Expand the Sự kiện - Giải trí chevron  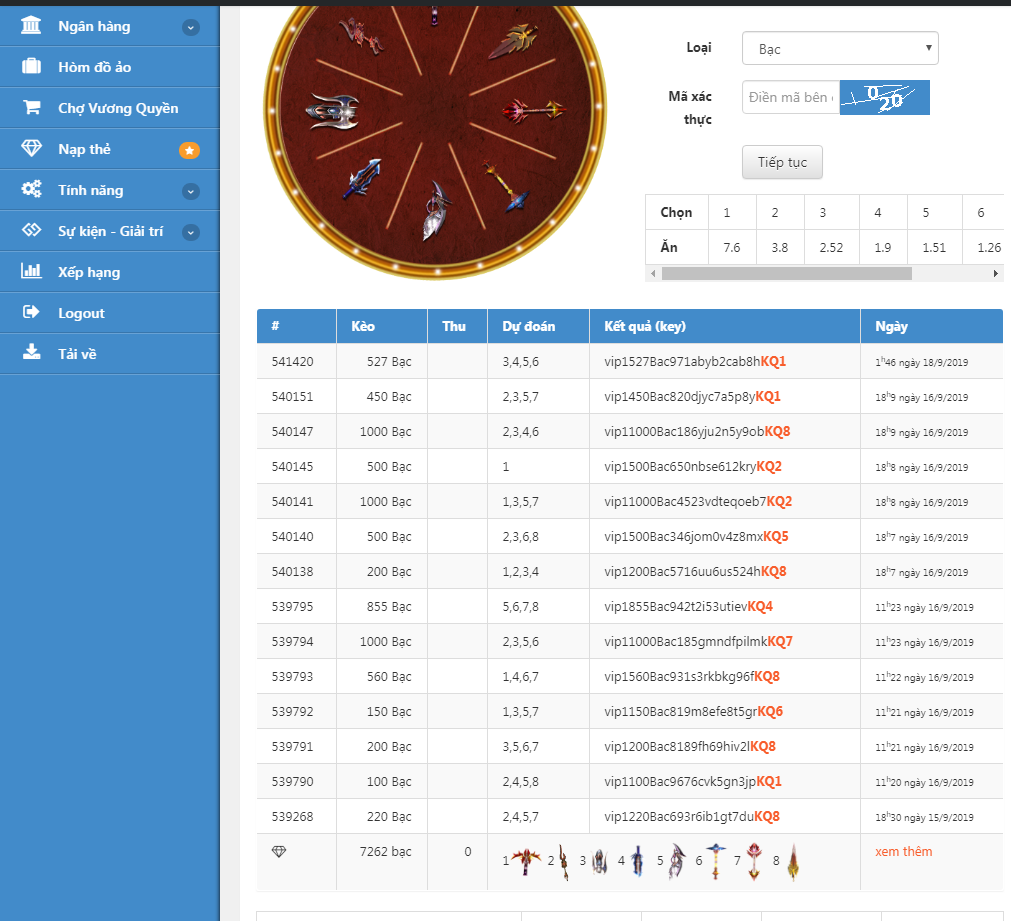[191, 232]
